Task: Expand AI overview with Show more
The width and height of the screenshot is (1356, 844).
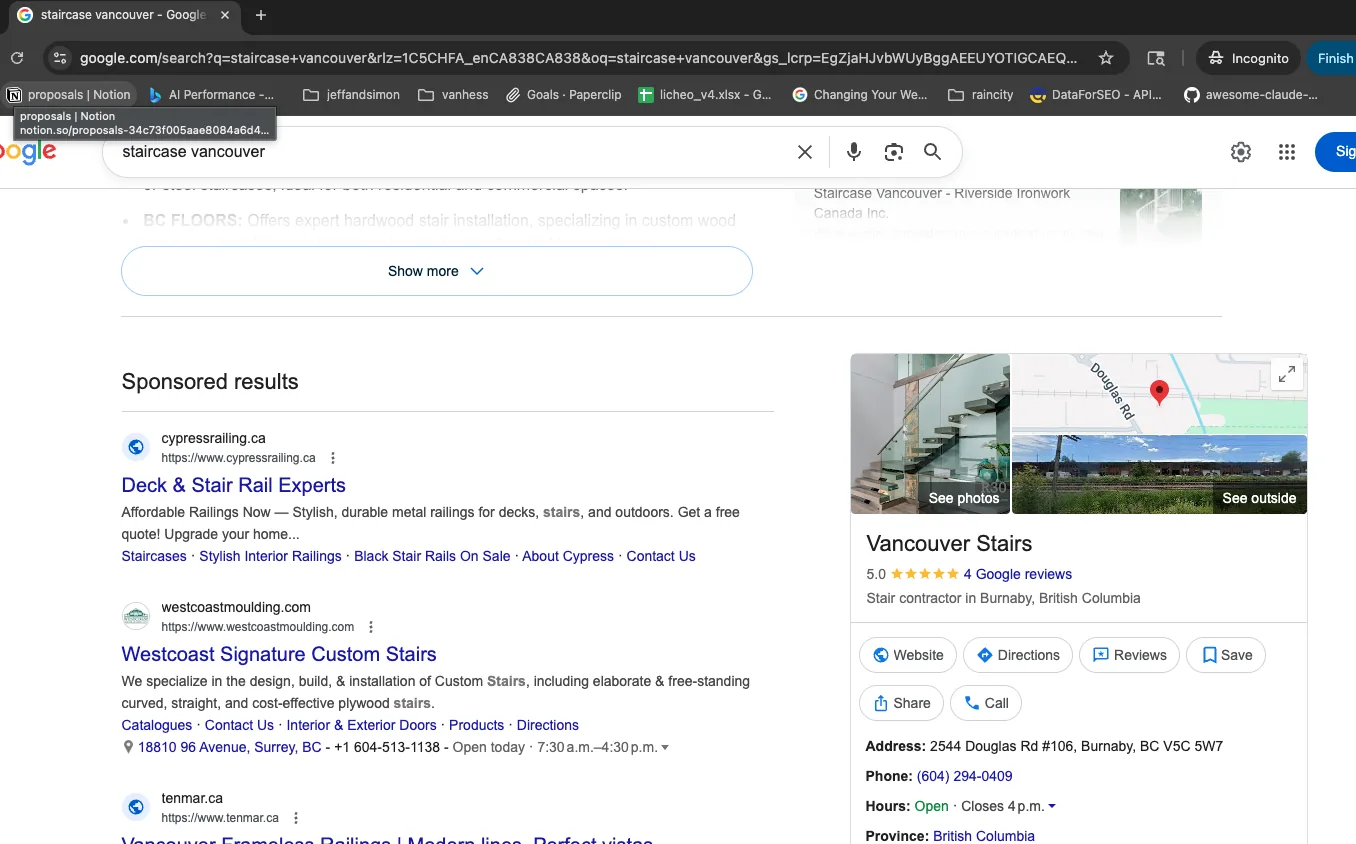Action: (x=436, y=271)
